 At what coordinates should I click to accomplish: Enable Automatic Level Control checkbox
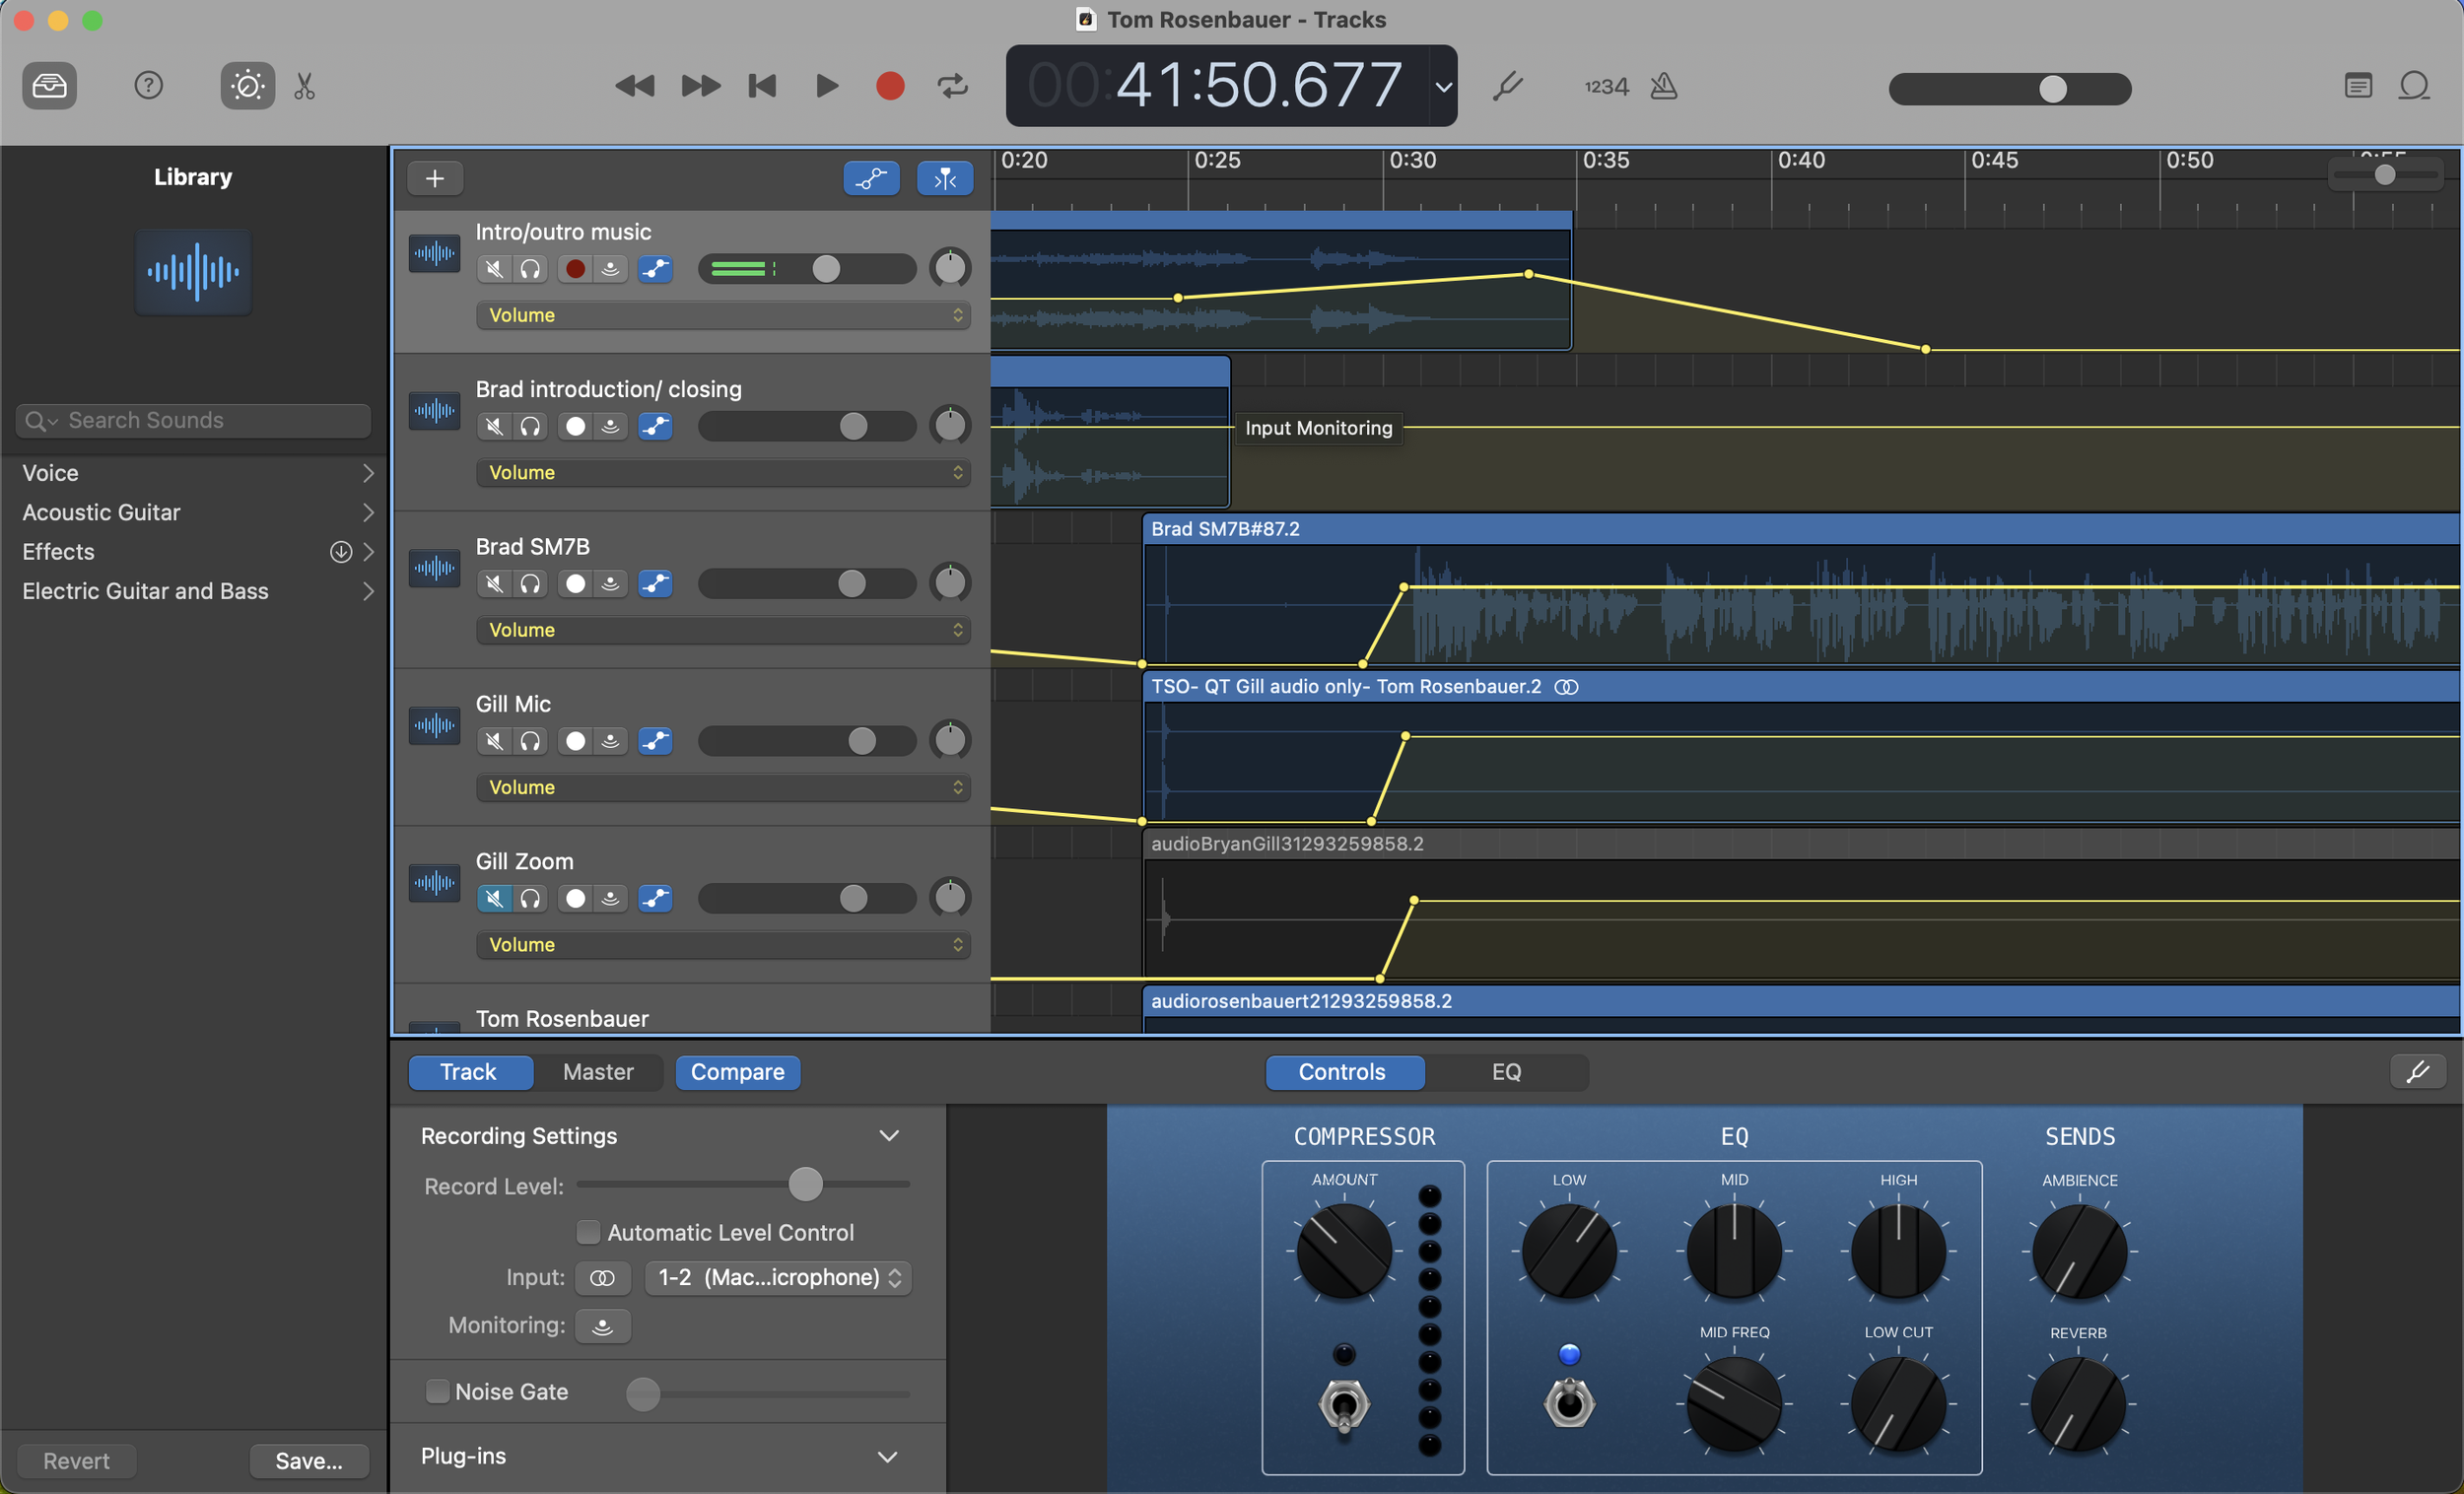(588, 1232)
